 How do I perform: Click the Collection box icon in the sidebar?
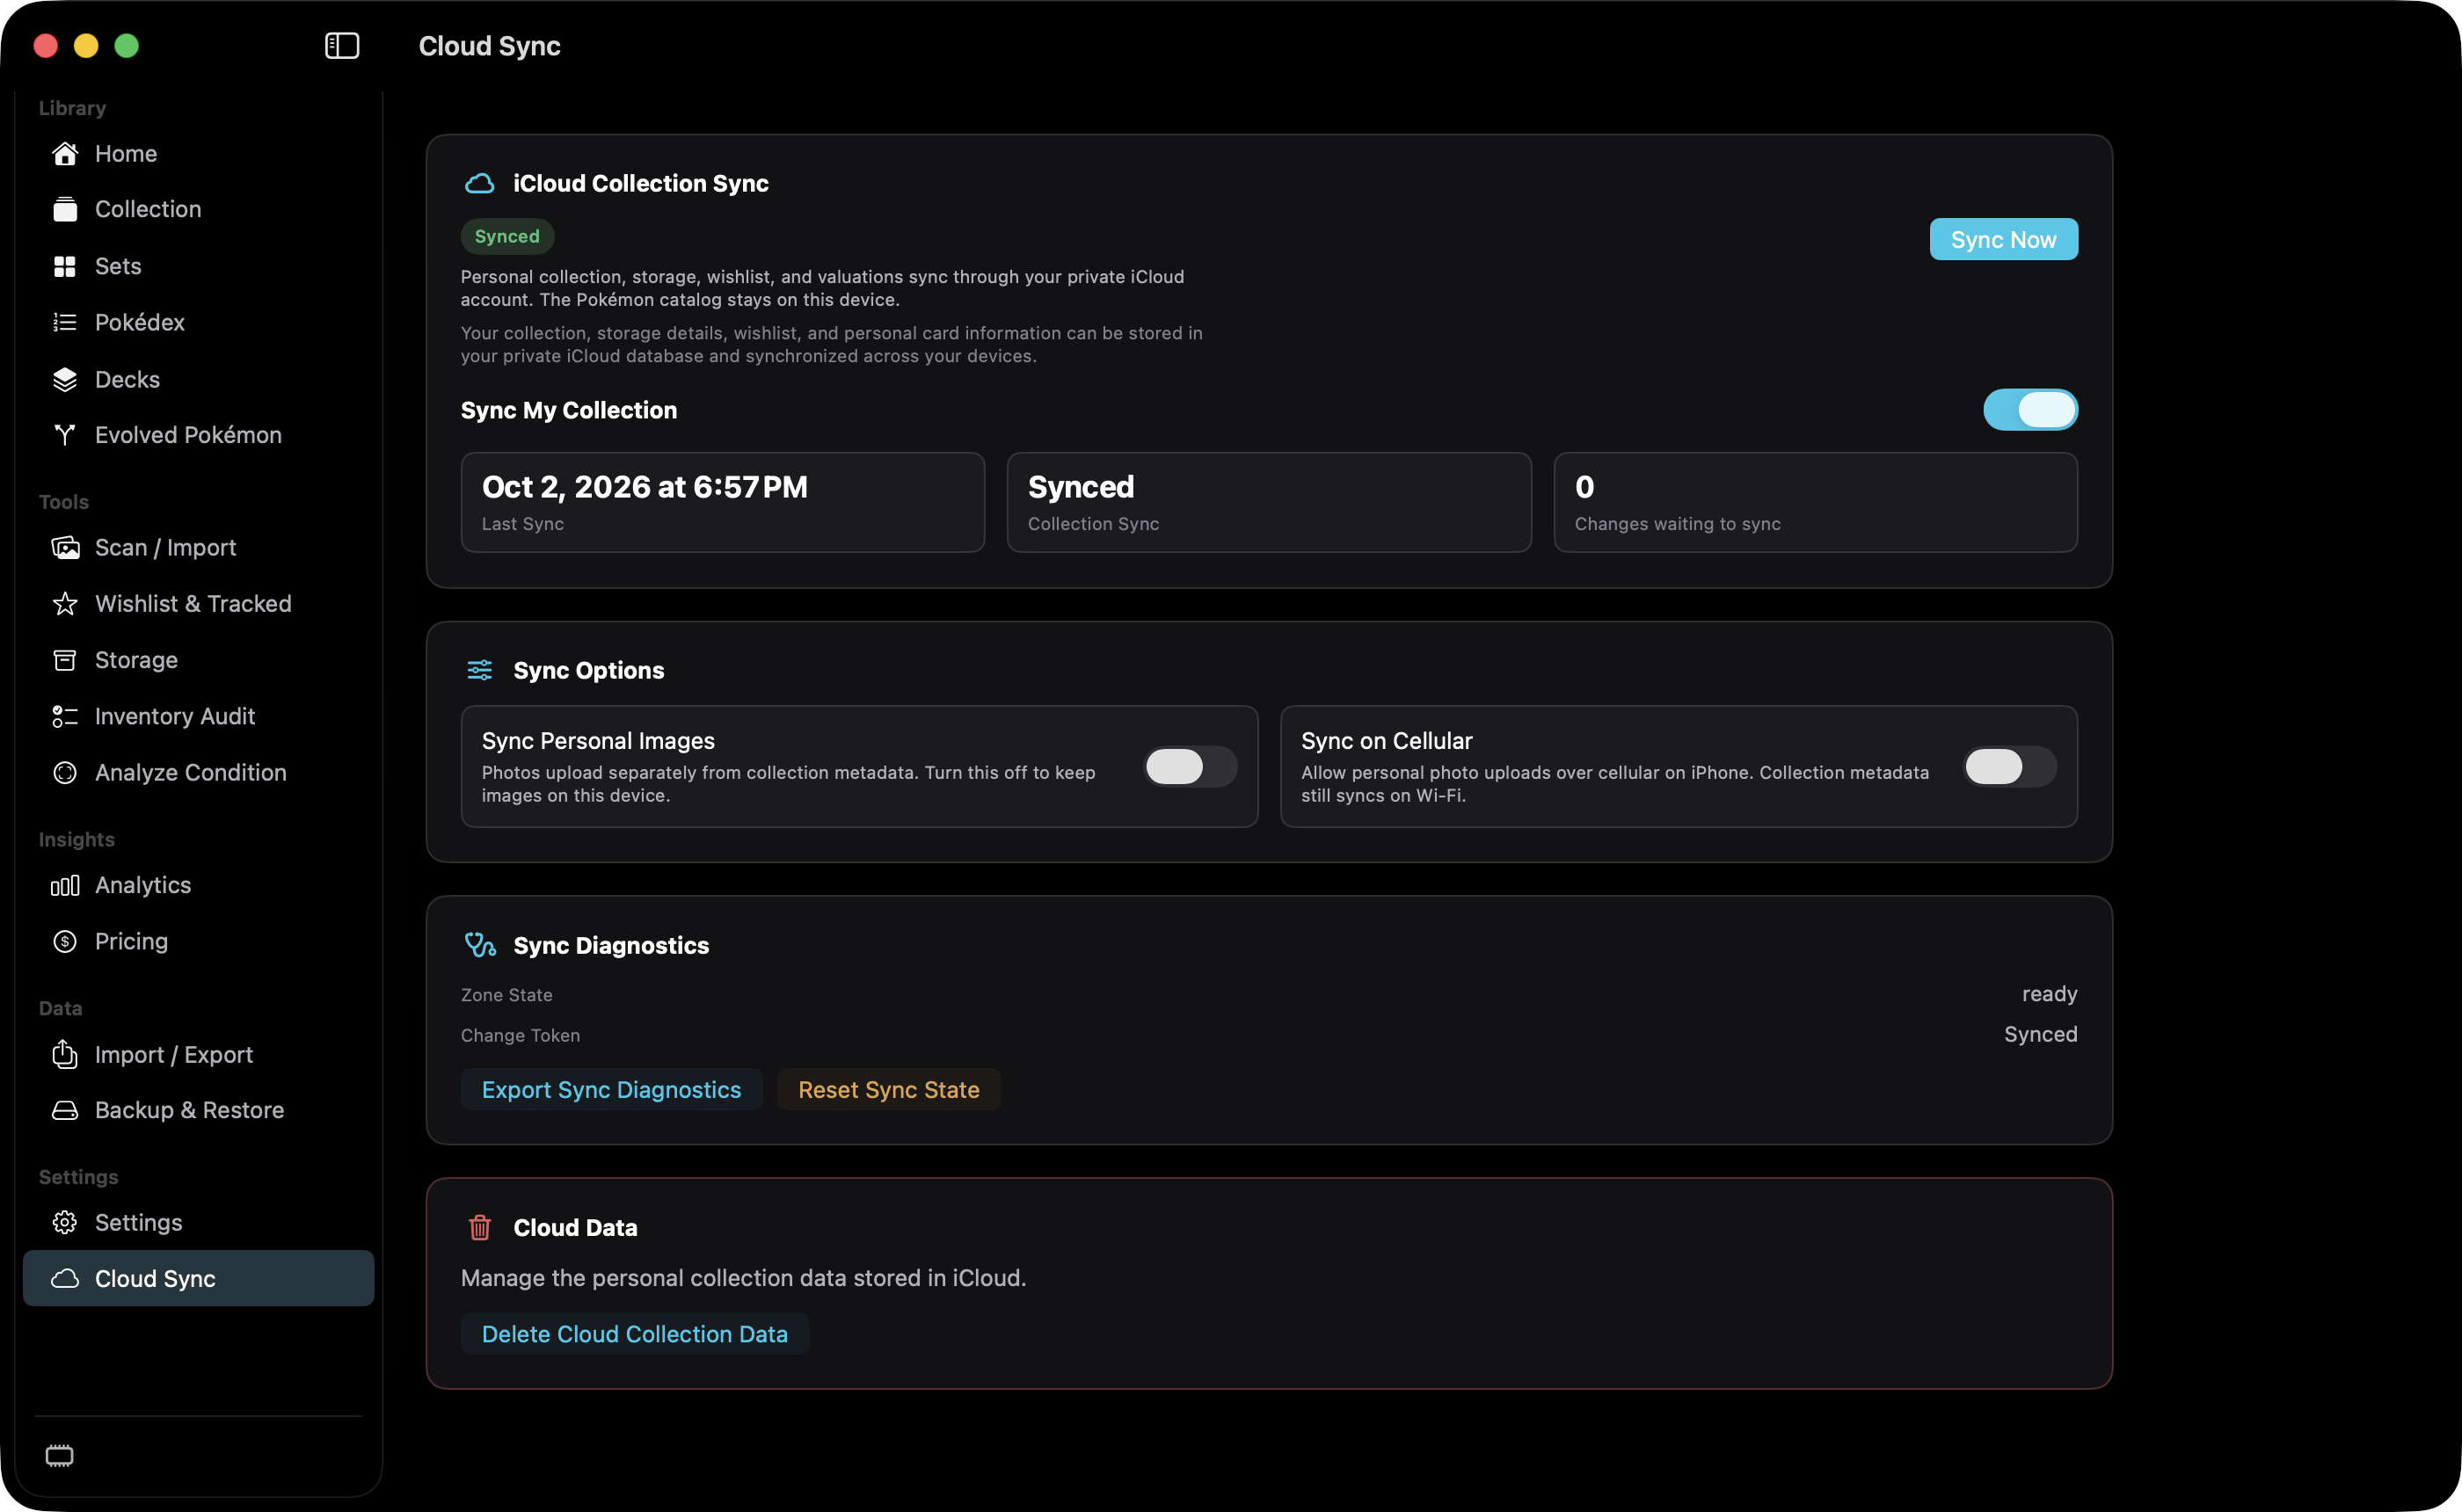pos(65,209)
